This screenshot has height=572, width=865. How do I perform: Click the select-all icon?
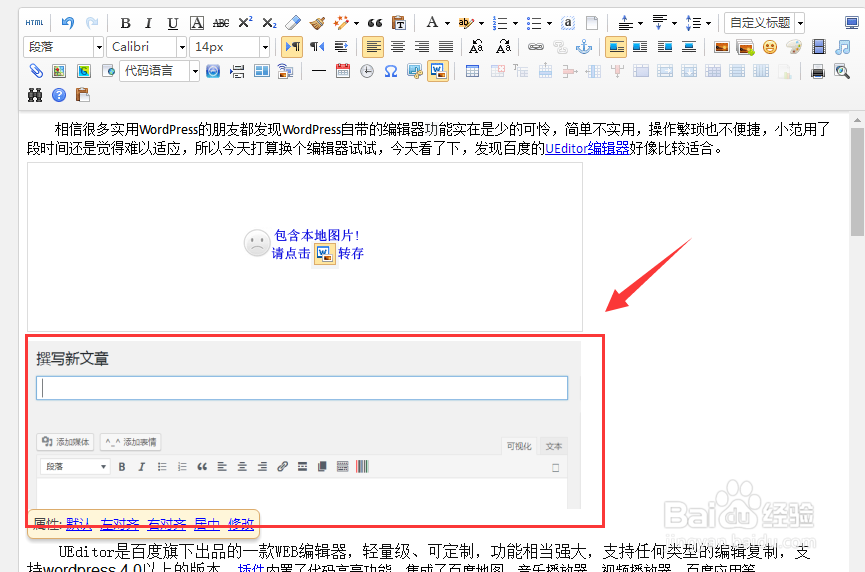(568, 23)
